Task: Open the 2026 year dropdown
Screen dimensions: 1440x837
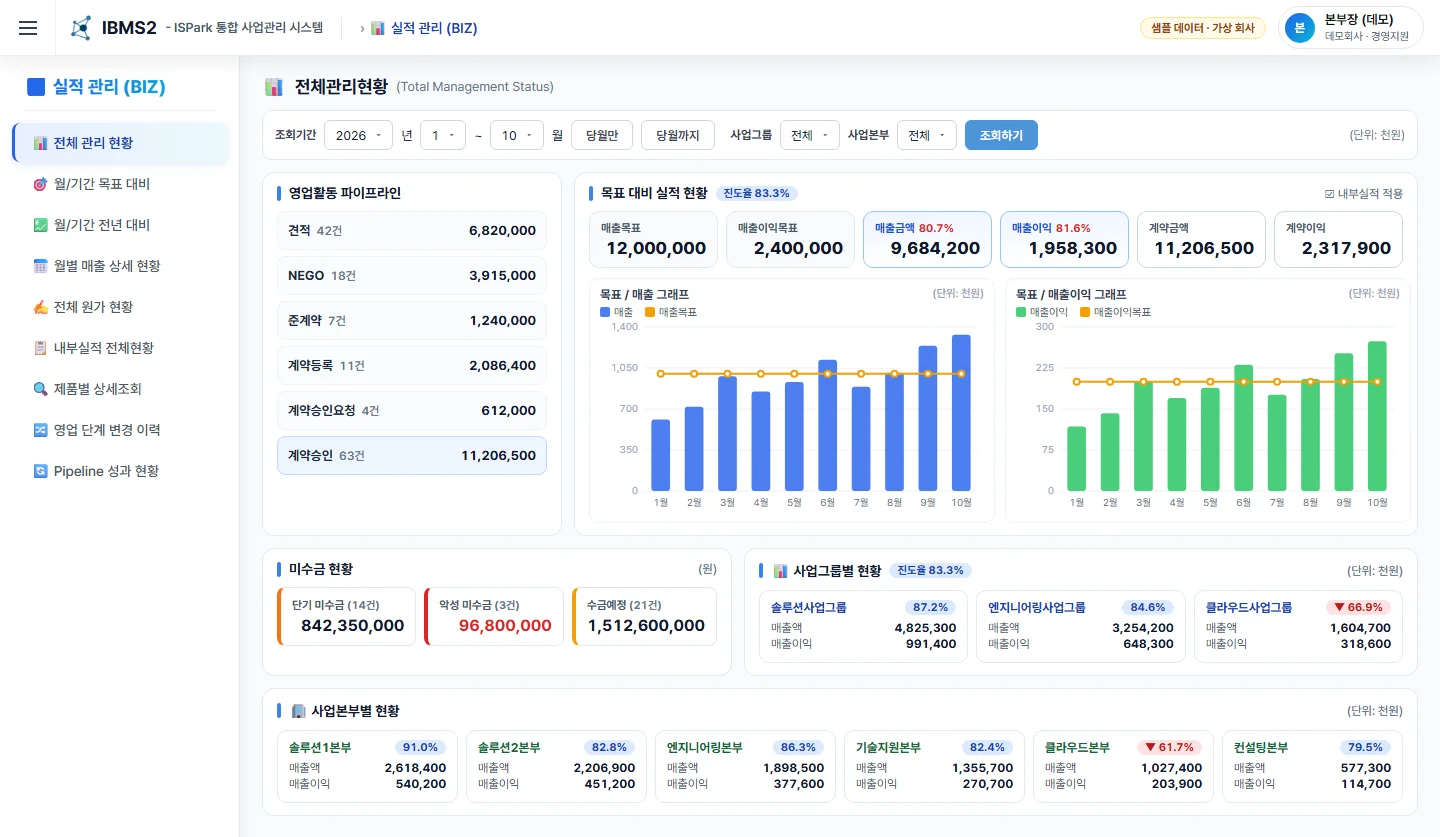Action: (358, 135)
